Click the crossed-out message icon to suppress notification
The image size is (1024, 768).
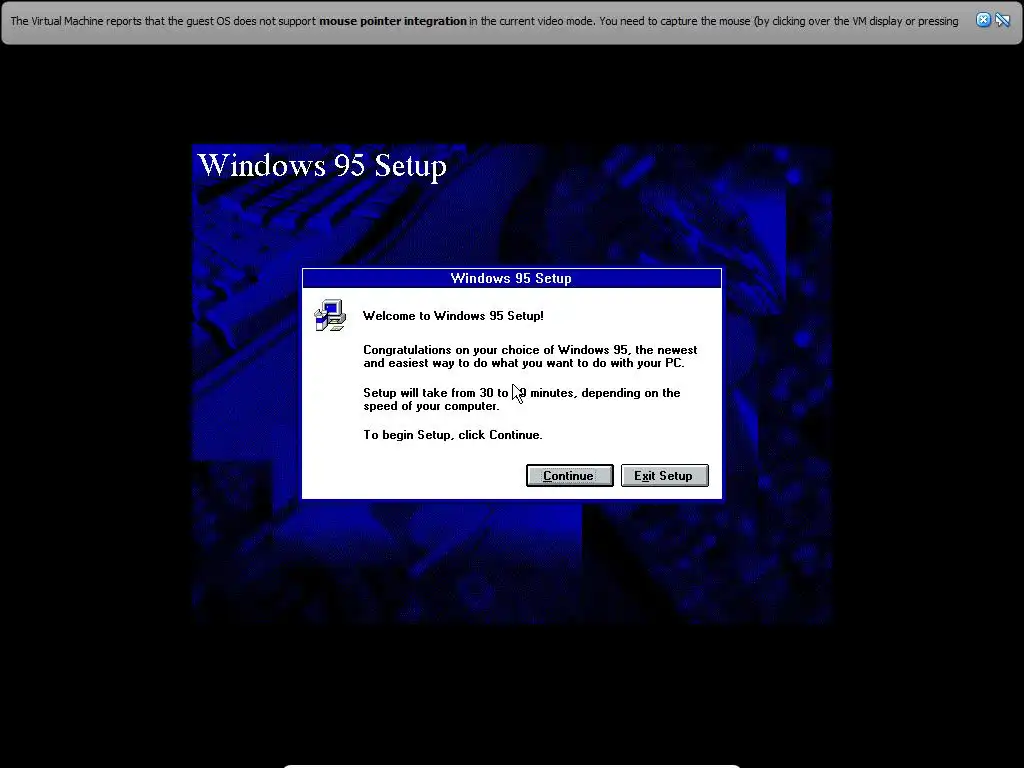[1002, 20]
